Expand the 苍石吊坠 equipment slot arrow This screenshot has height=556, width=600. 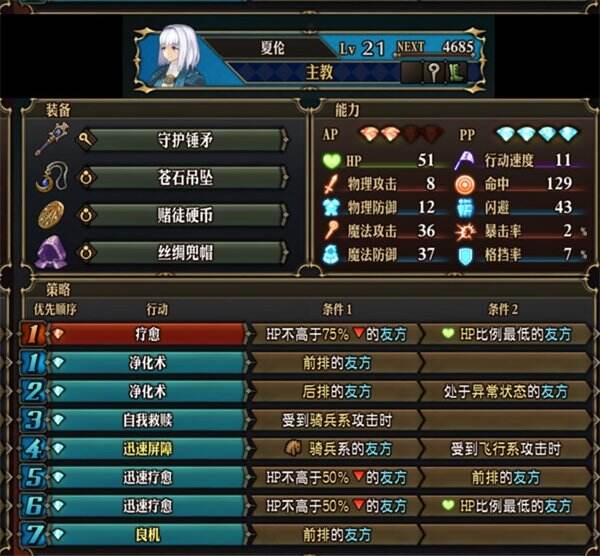coord(285,177)
